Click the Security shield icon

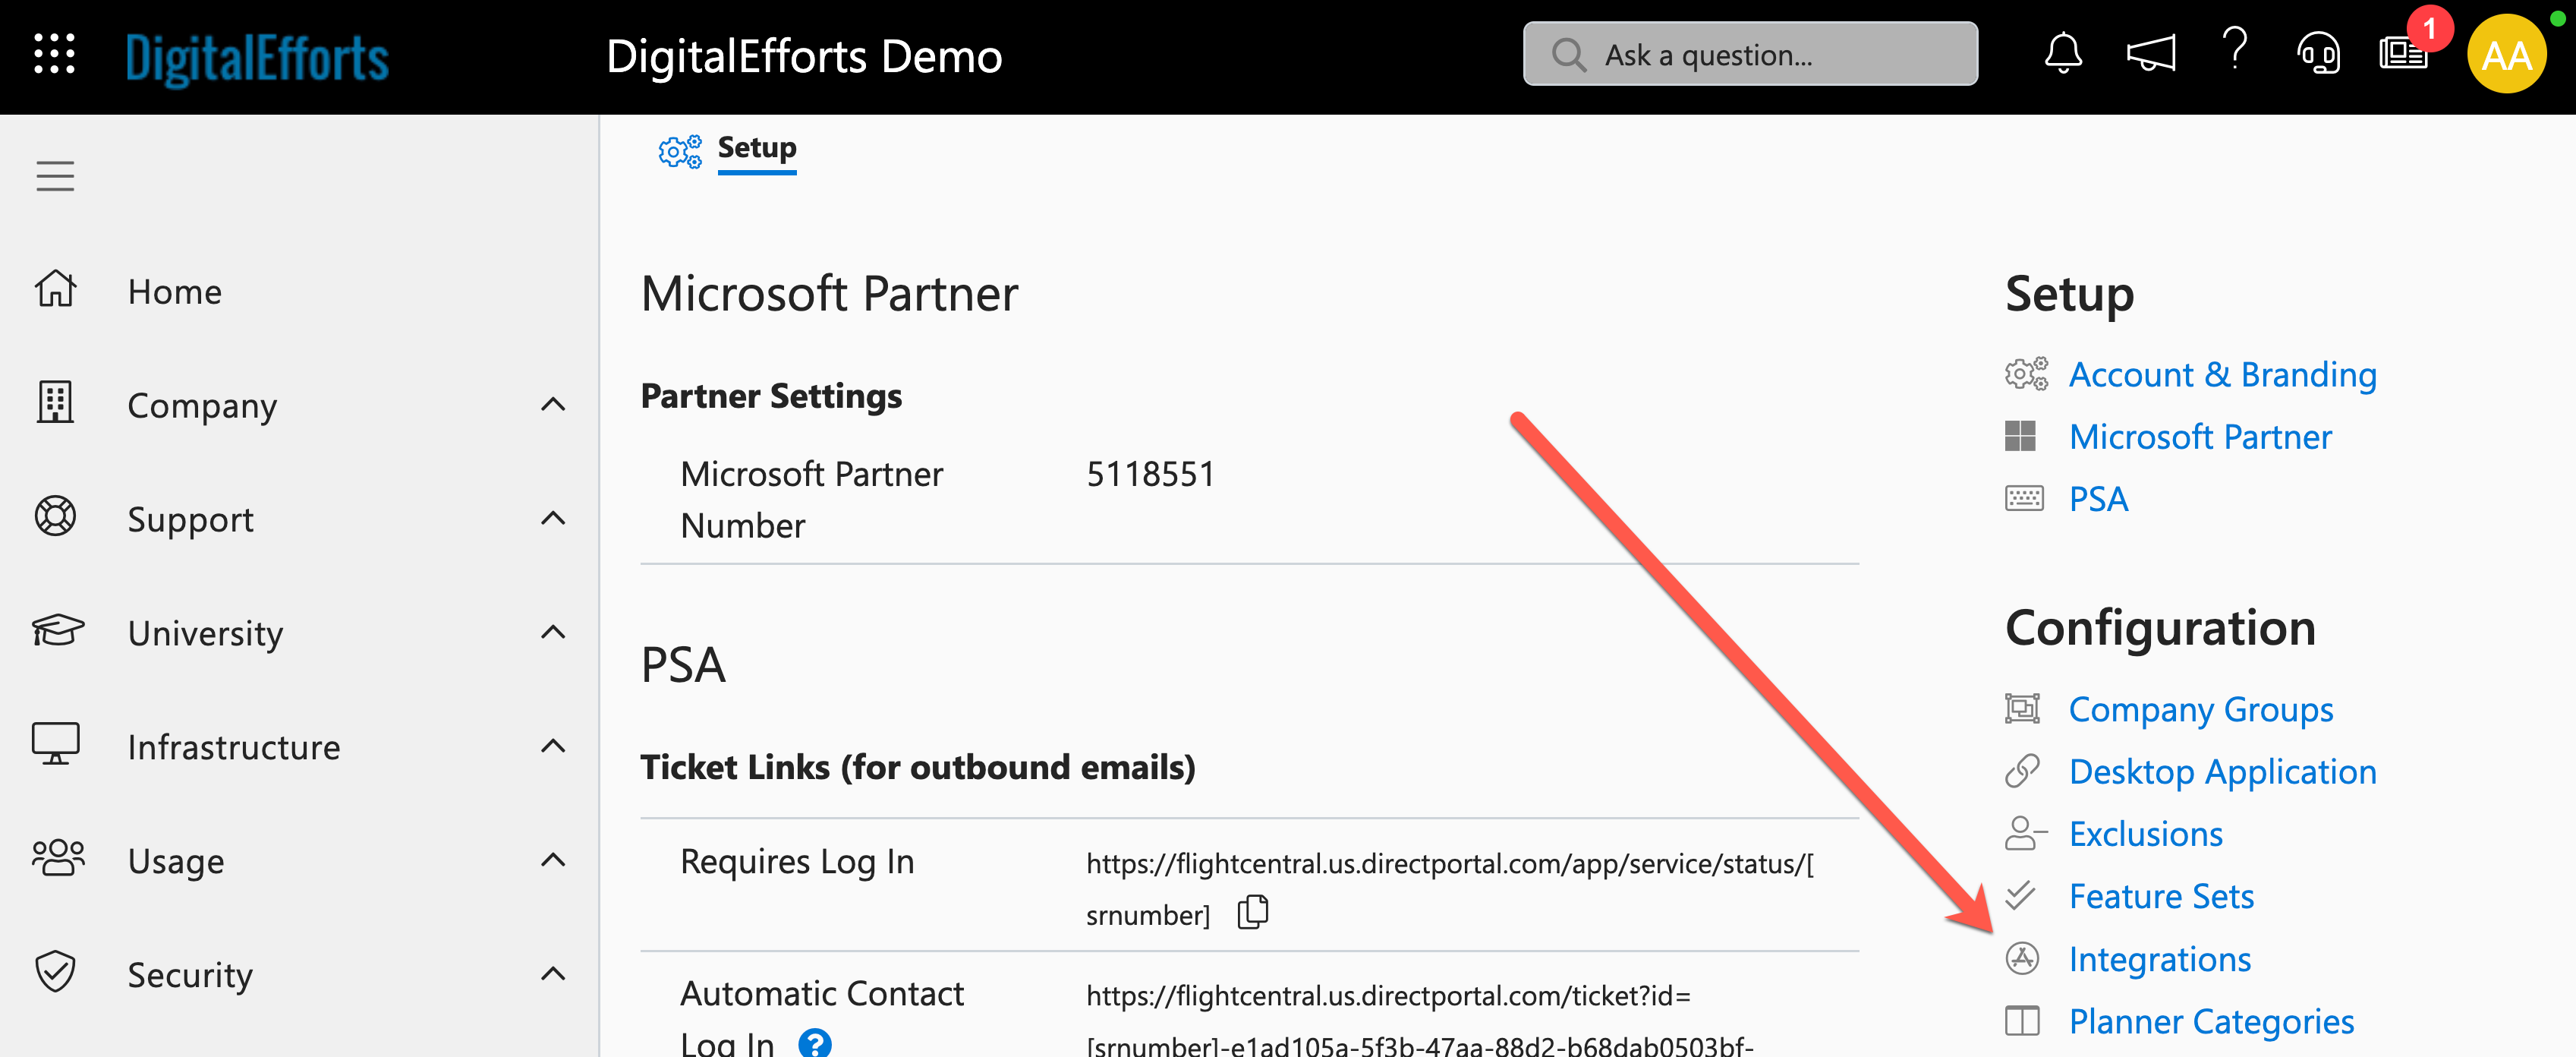pos(55,973)
